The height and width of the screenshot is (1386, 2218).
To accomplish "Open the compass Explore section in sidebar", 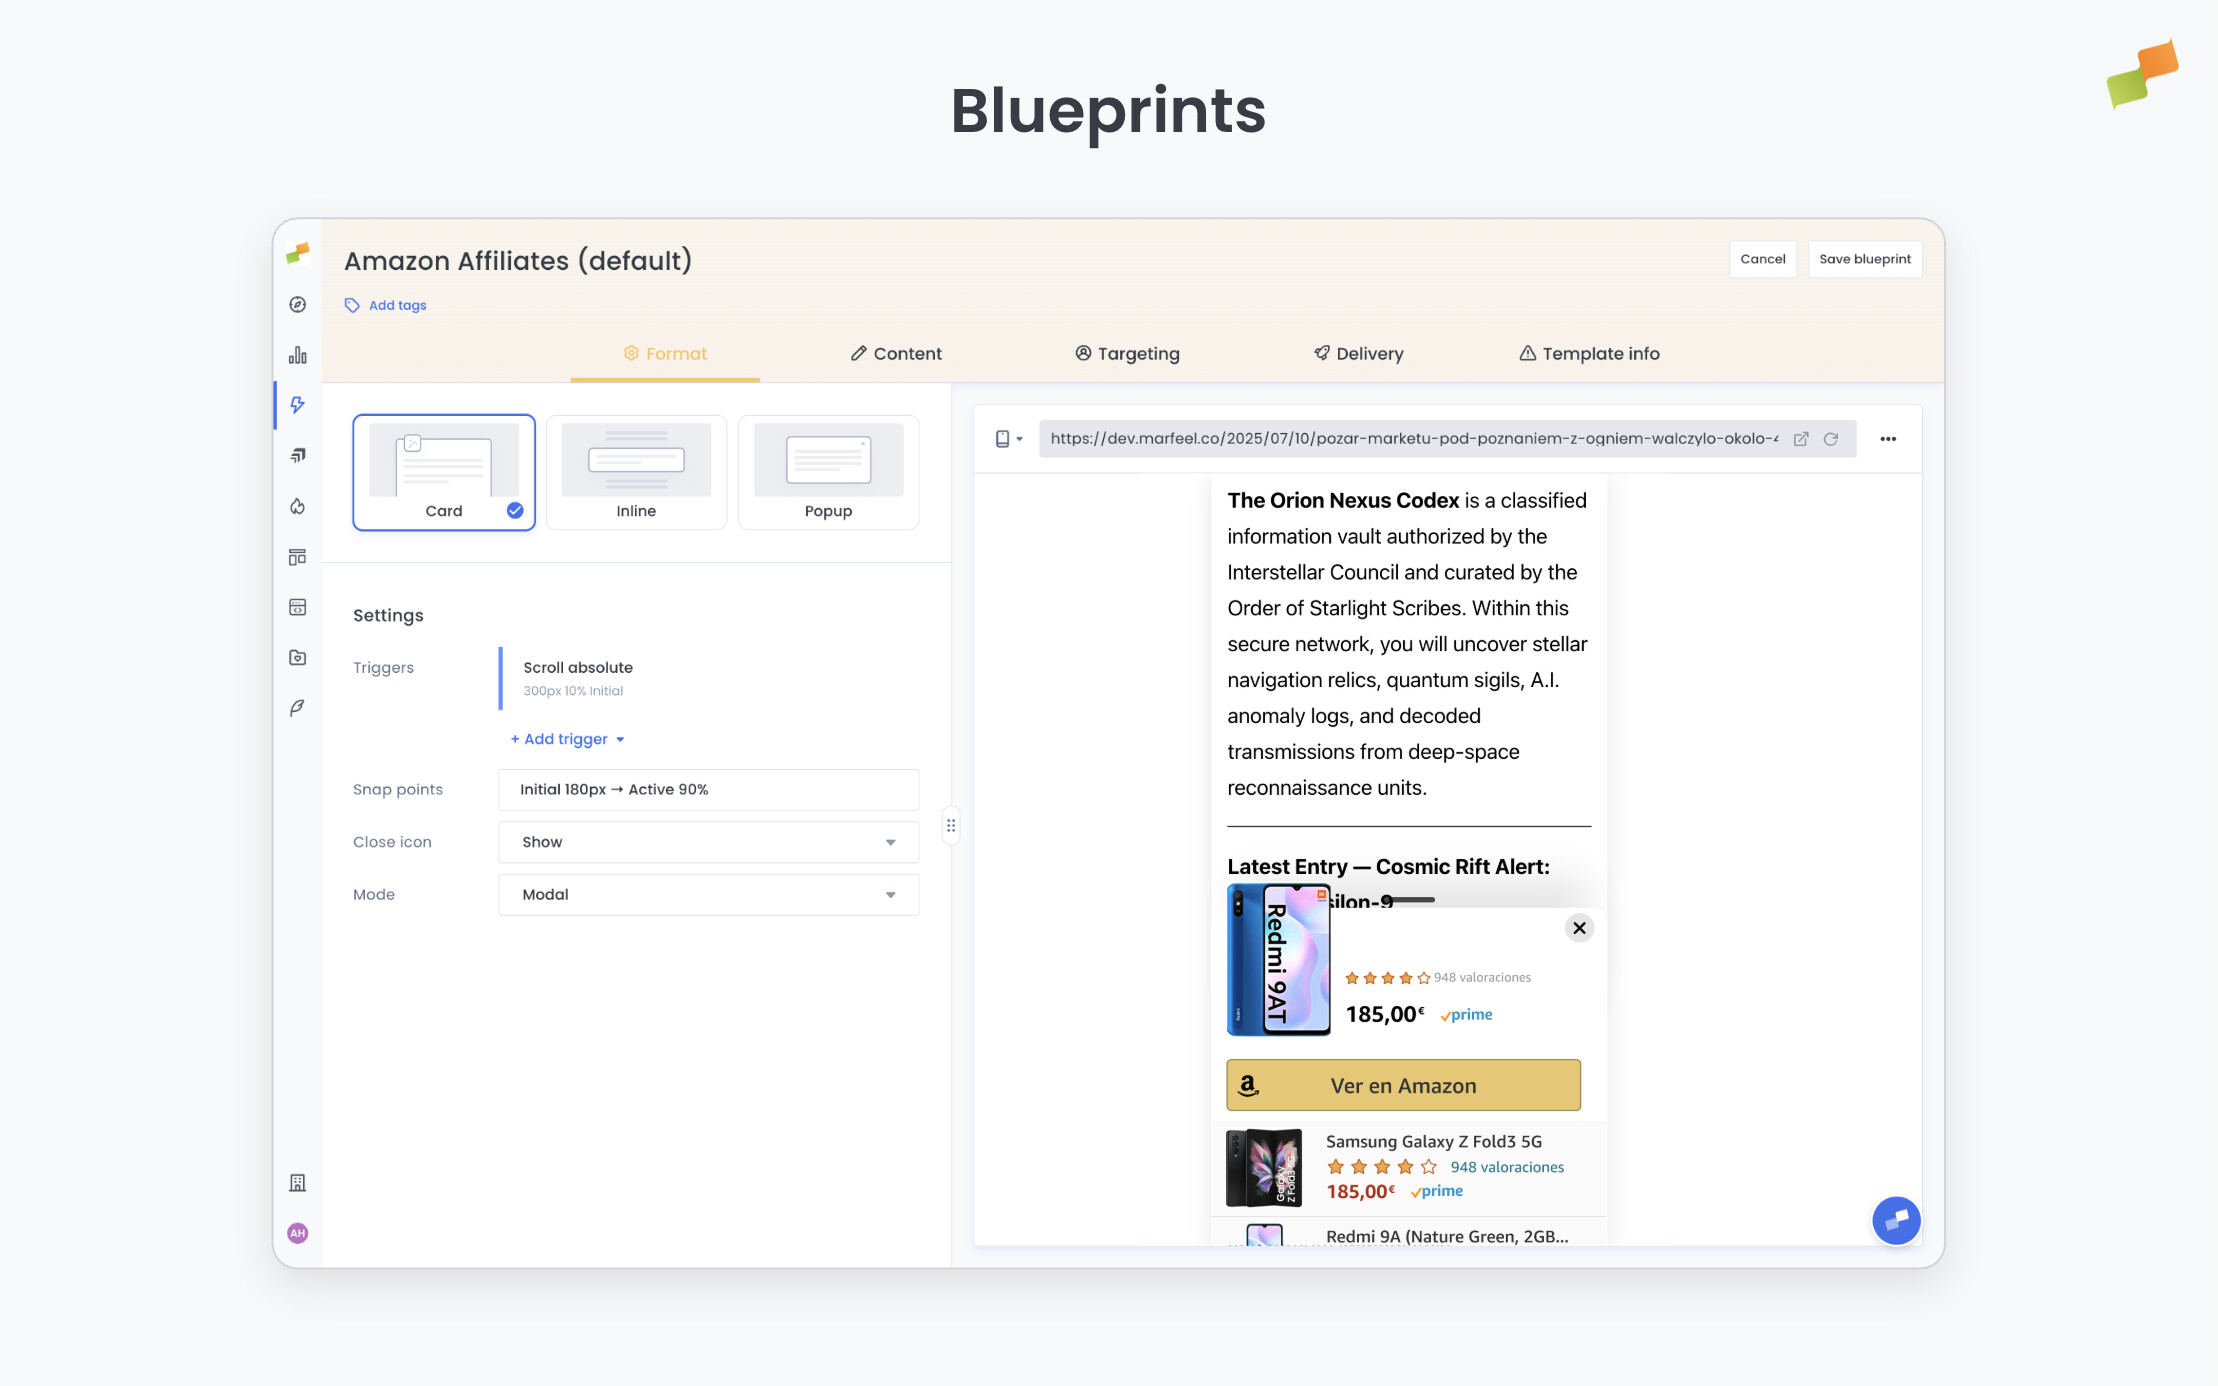I will (x=297, y=305).
